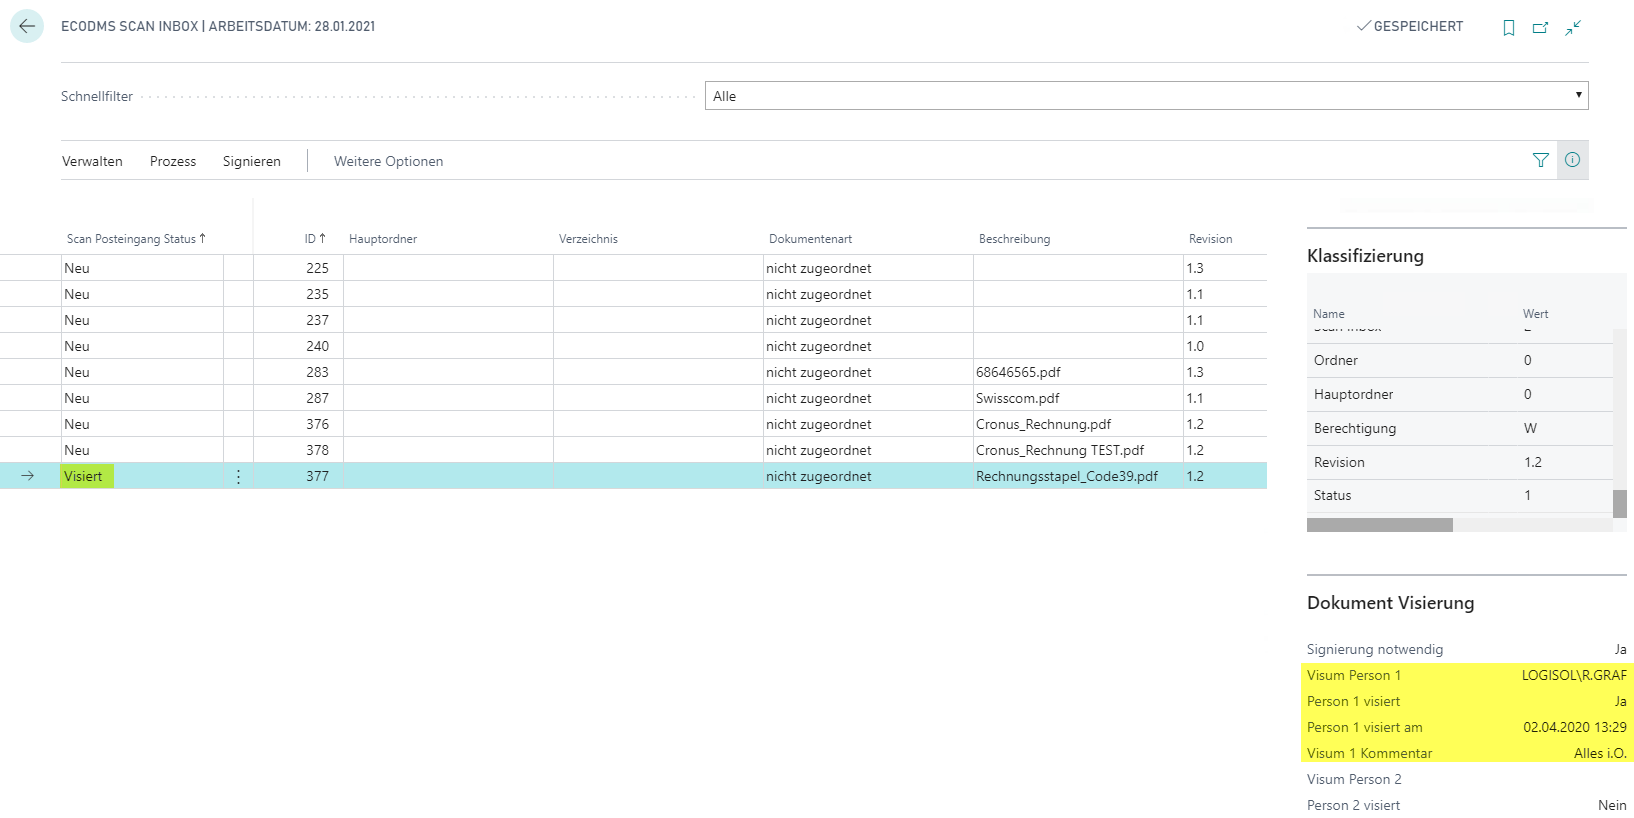Click the Revision row in Klassifizierung

pos(1460,462)
